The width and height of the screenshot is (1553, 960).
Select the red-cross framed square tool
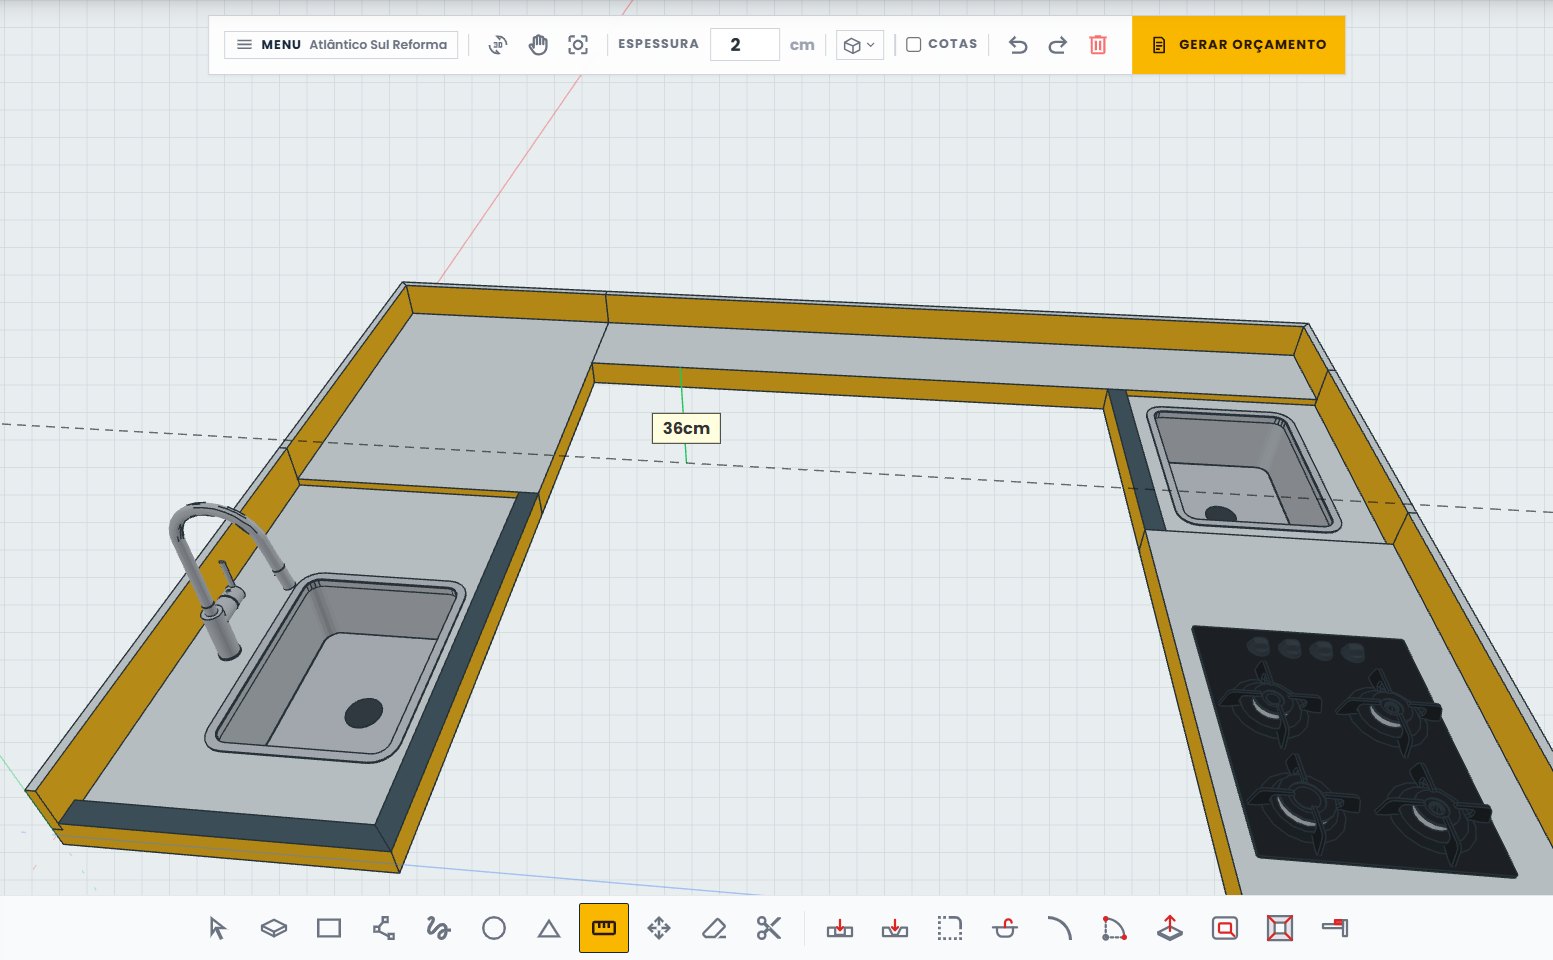pos(1280,928)
